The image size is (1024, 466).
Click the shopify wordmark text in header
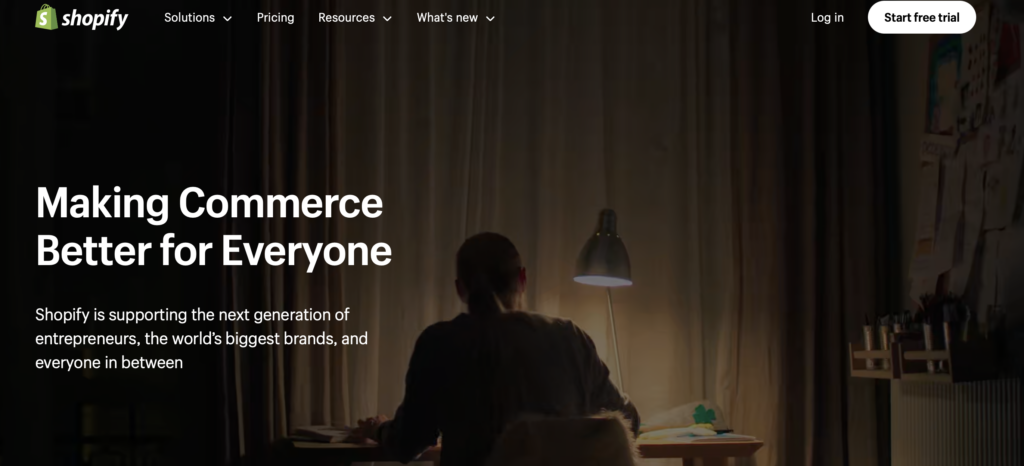click(x=95, y=19)
